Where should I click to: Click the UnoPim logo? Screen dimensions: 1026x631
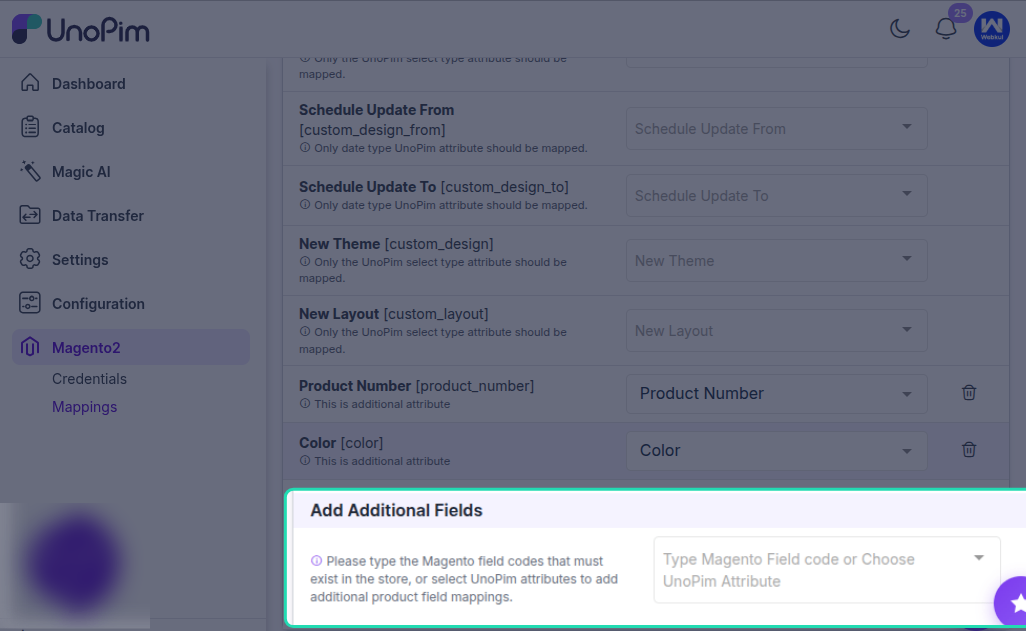(80, 29)
